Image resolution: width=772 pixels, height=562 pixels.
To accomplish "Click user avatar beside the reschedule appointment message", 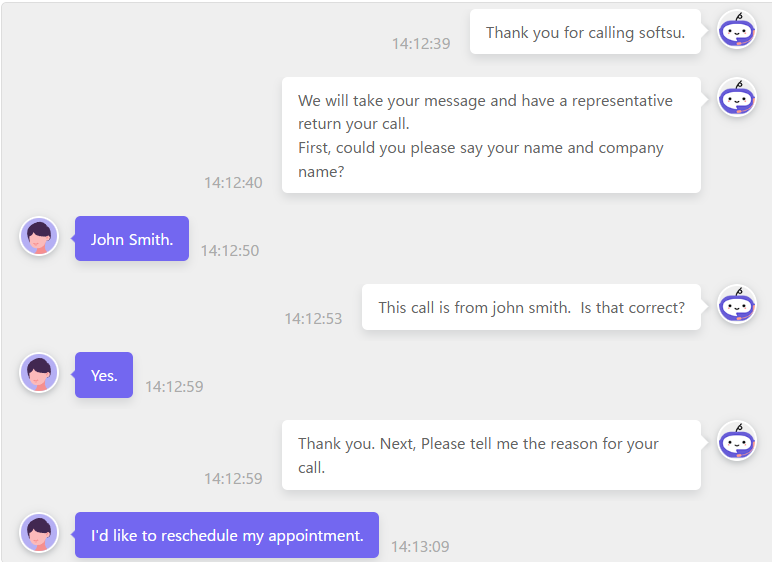I will point(39,533).
